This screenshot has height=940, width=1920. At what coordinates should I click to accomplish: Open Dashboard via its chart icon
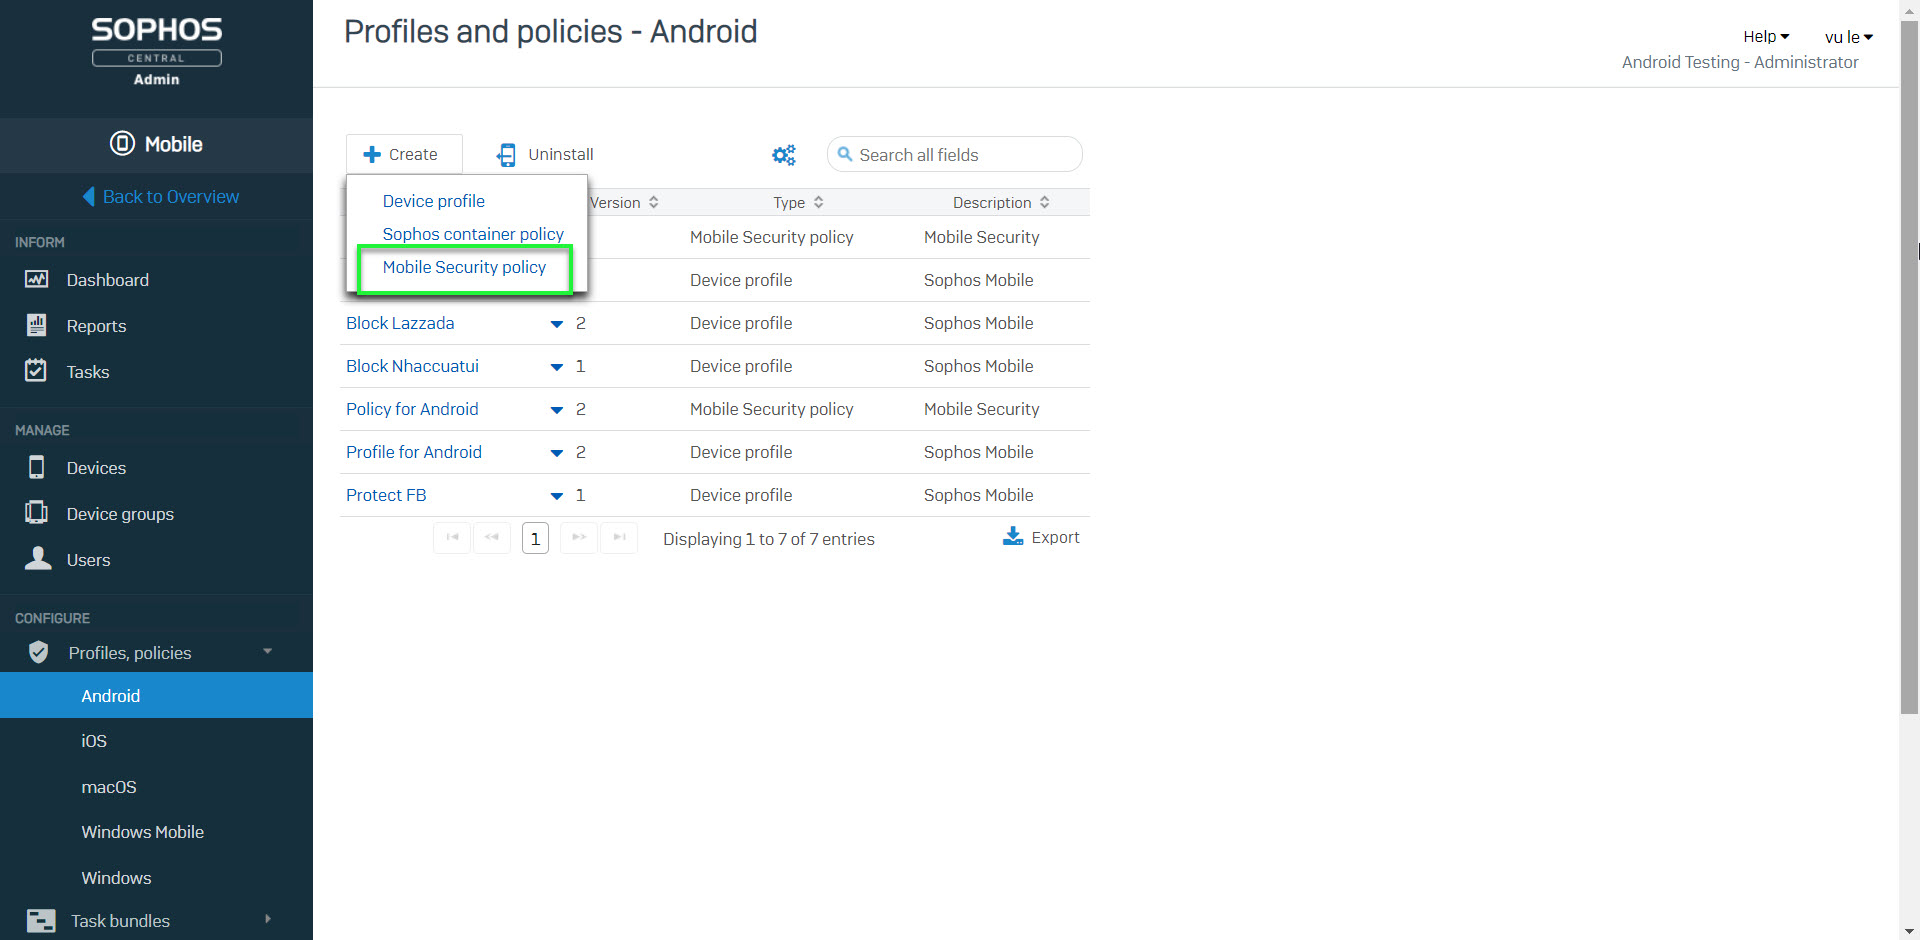click(x=37, y=279)
